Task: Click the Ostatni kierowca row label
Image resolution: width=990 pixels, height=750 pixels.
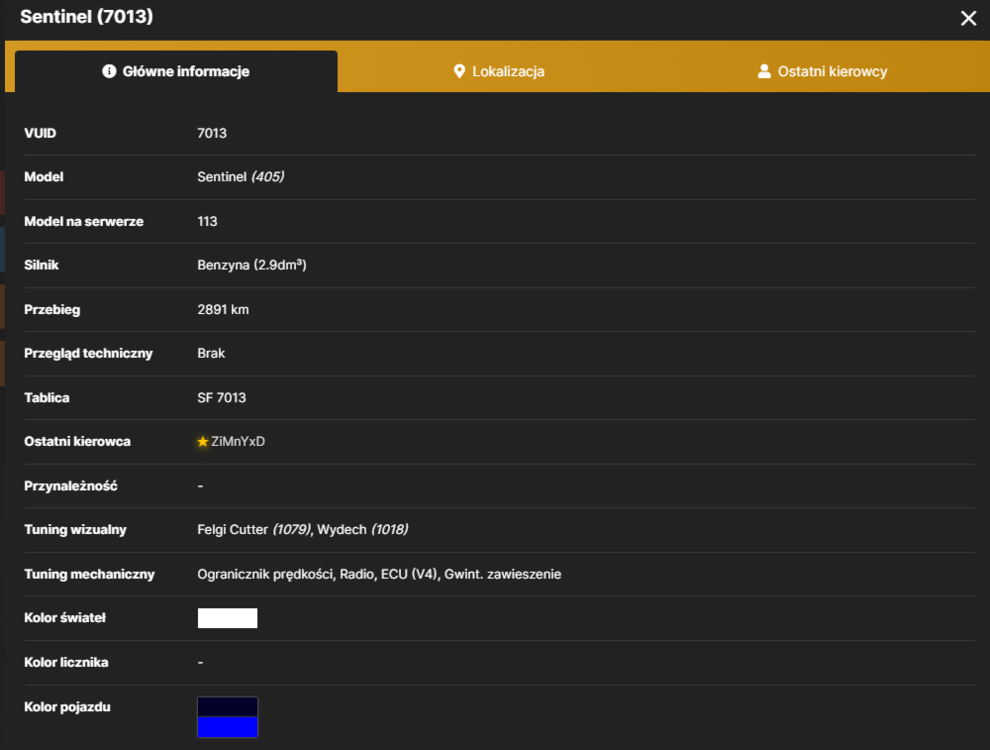Action: (77, 441)
